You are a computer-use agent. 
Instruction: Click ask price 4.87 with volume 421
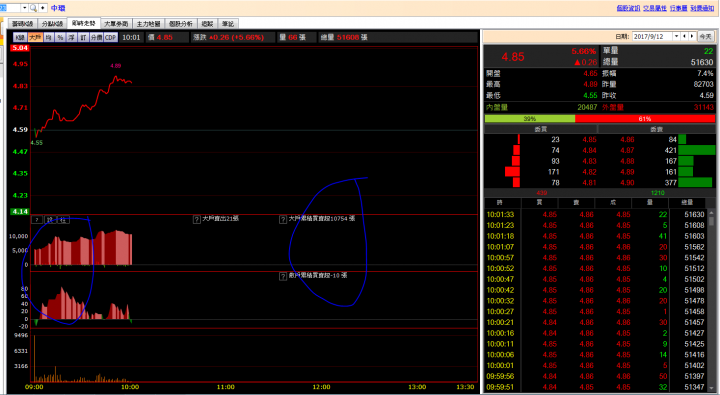(x=627, y=150)
